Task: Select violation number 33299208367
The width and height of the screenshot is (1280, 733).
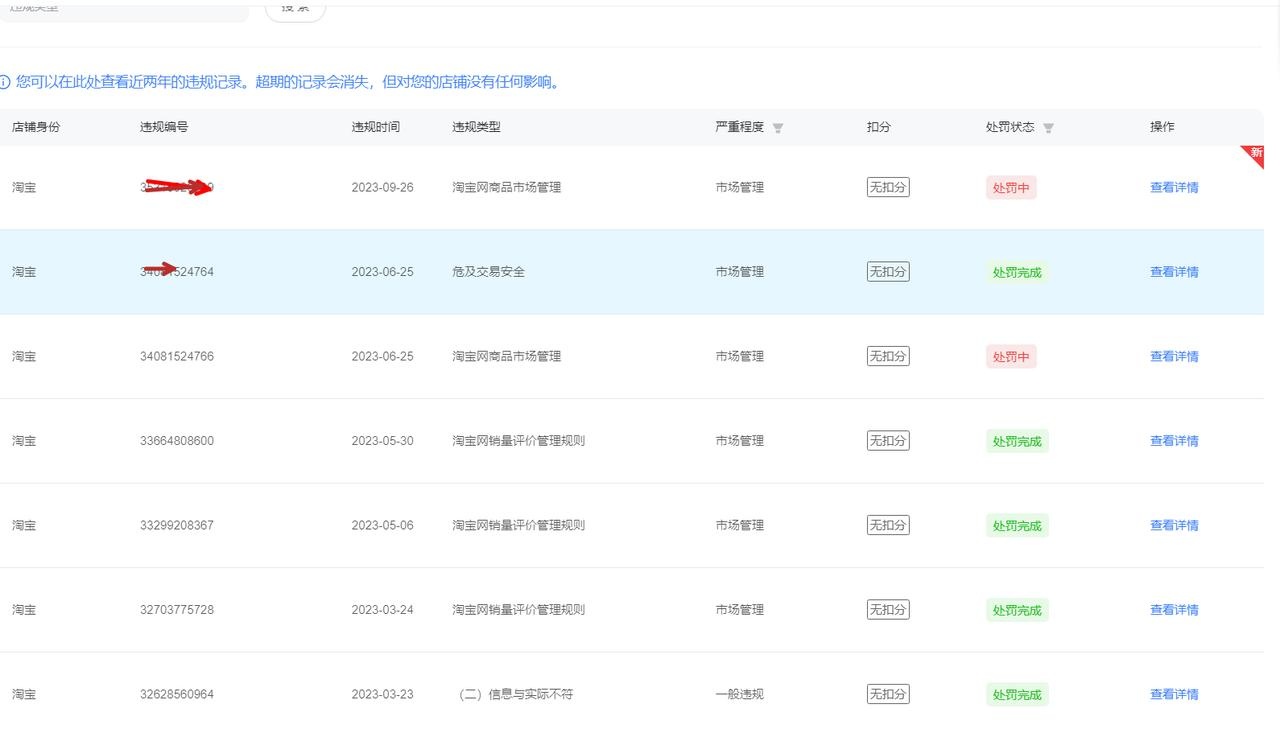Action: (x=177, y=525)
